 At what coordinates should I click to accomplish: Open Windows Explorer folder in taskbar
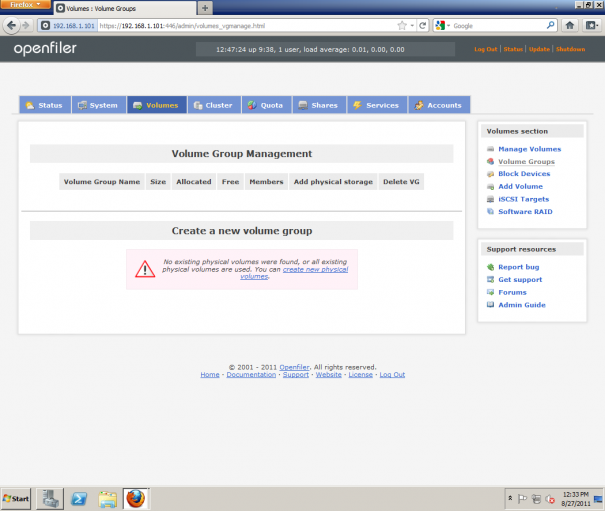coord(108,498)
